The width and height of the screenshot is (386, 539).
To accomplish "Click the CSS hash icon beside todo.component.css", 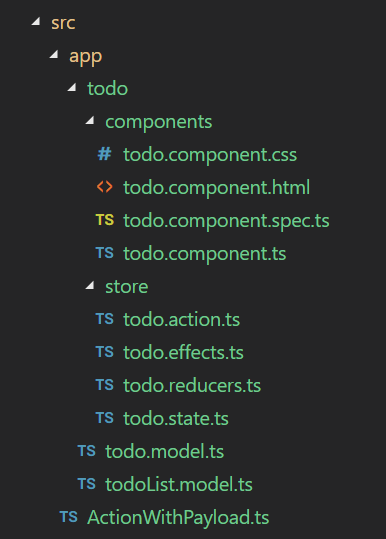I will pyautogui.click(x=104, y=154).
